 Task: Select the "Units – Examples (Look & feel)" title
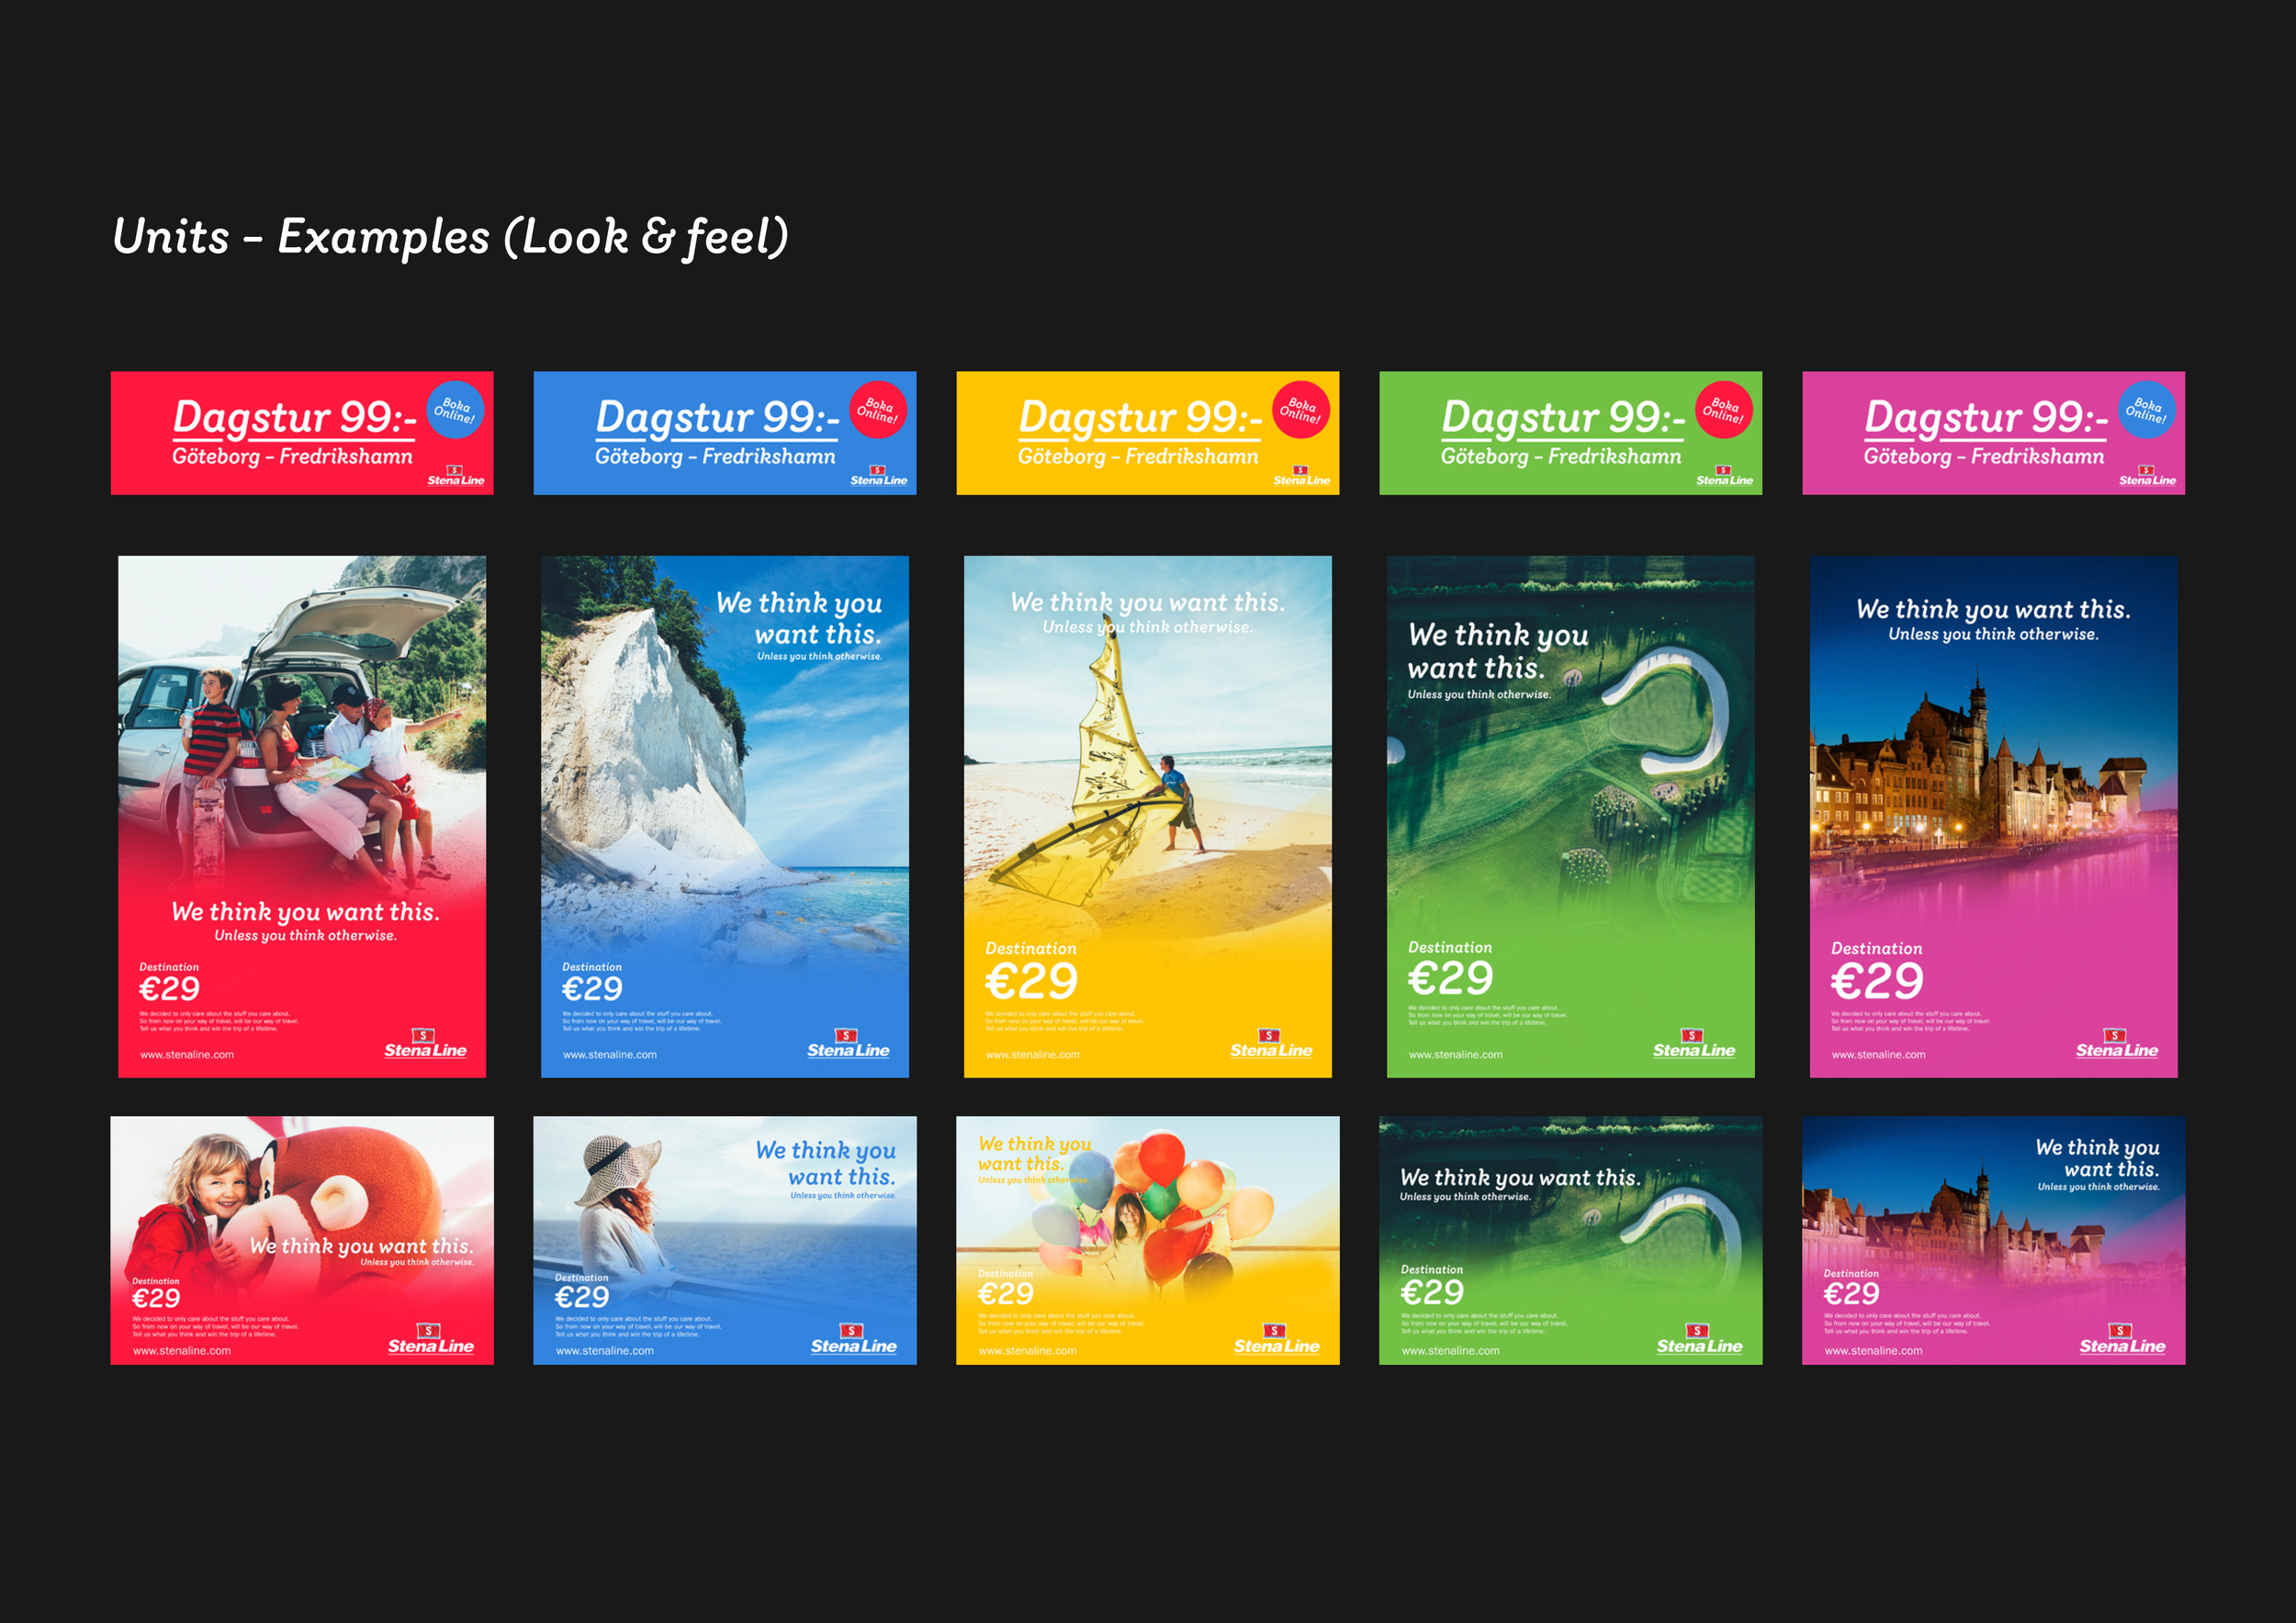coord(451,238)
